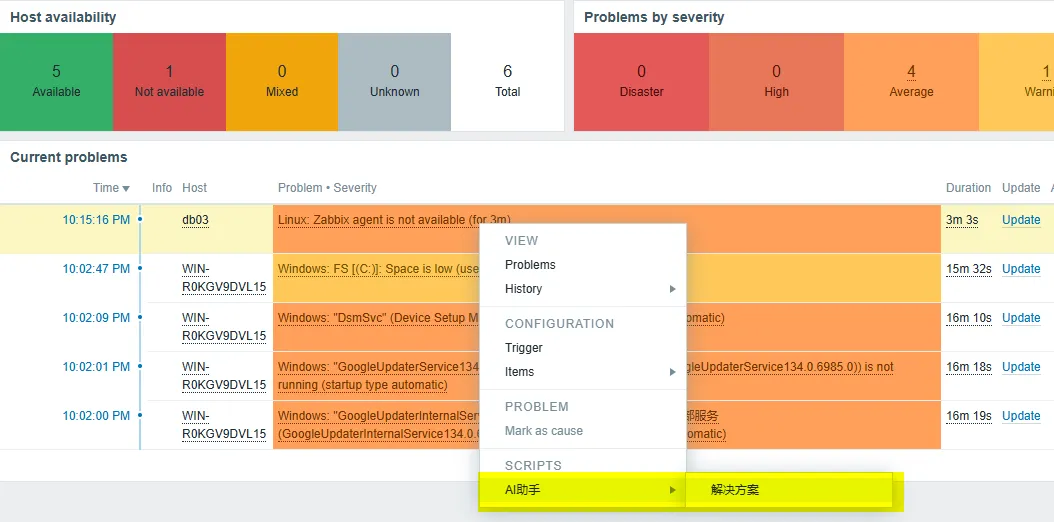This screenshot has height=522, width=1054.
Task: Open the AI助手 submenu arrow
Action: point(672,490)
